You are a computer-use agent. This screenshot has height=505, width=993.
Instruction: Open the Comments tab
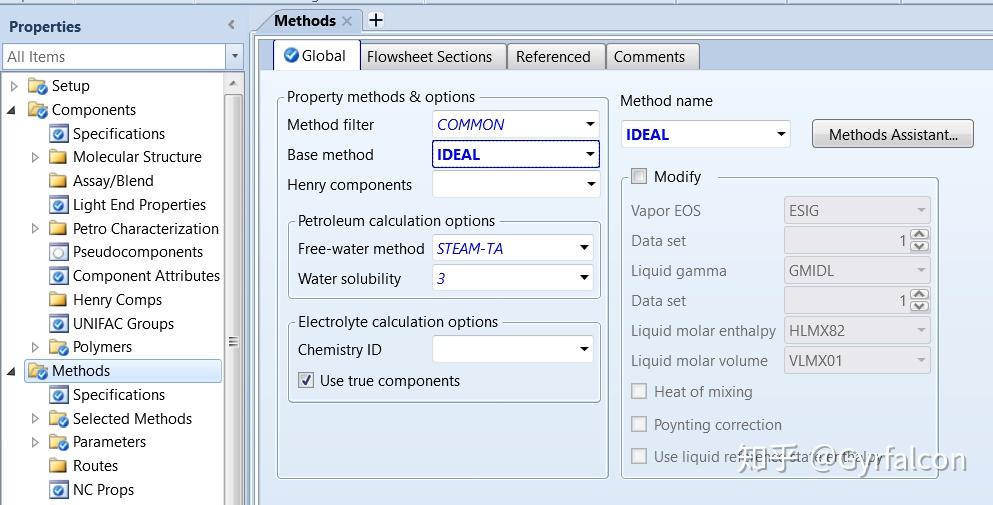tap(649, 57)
